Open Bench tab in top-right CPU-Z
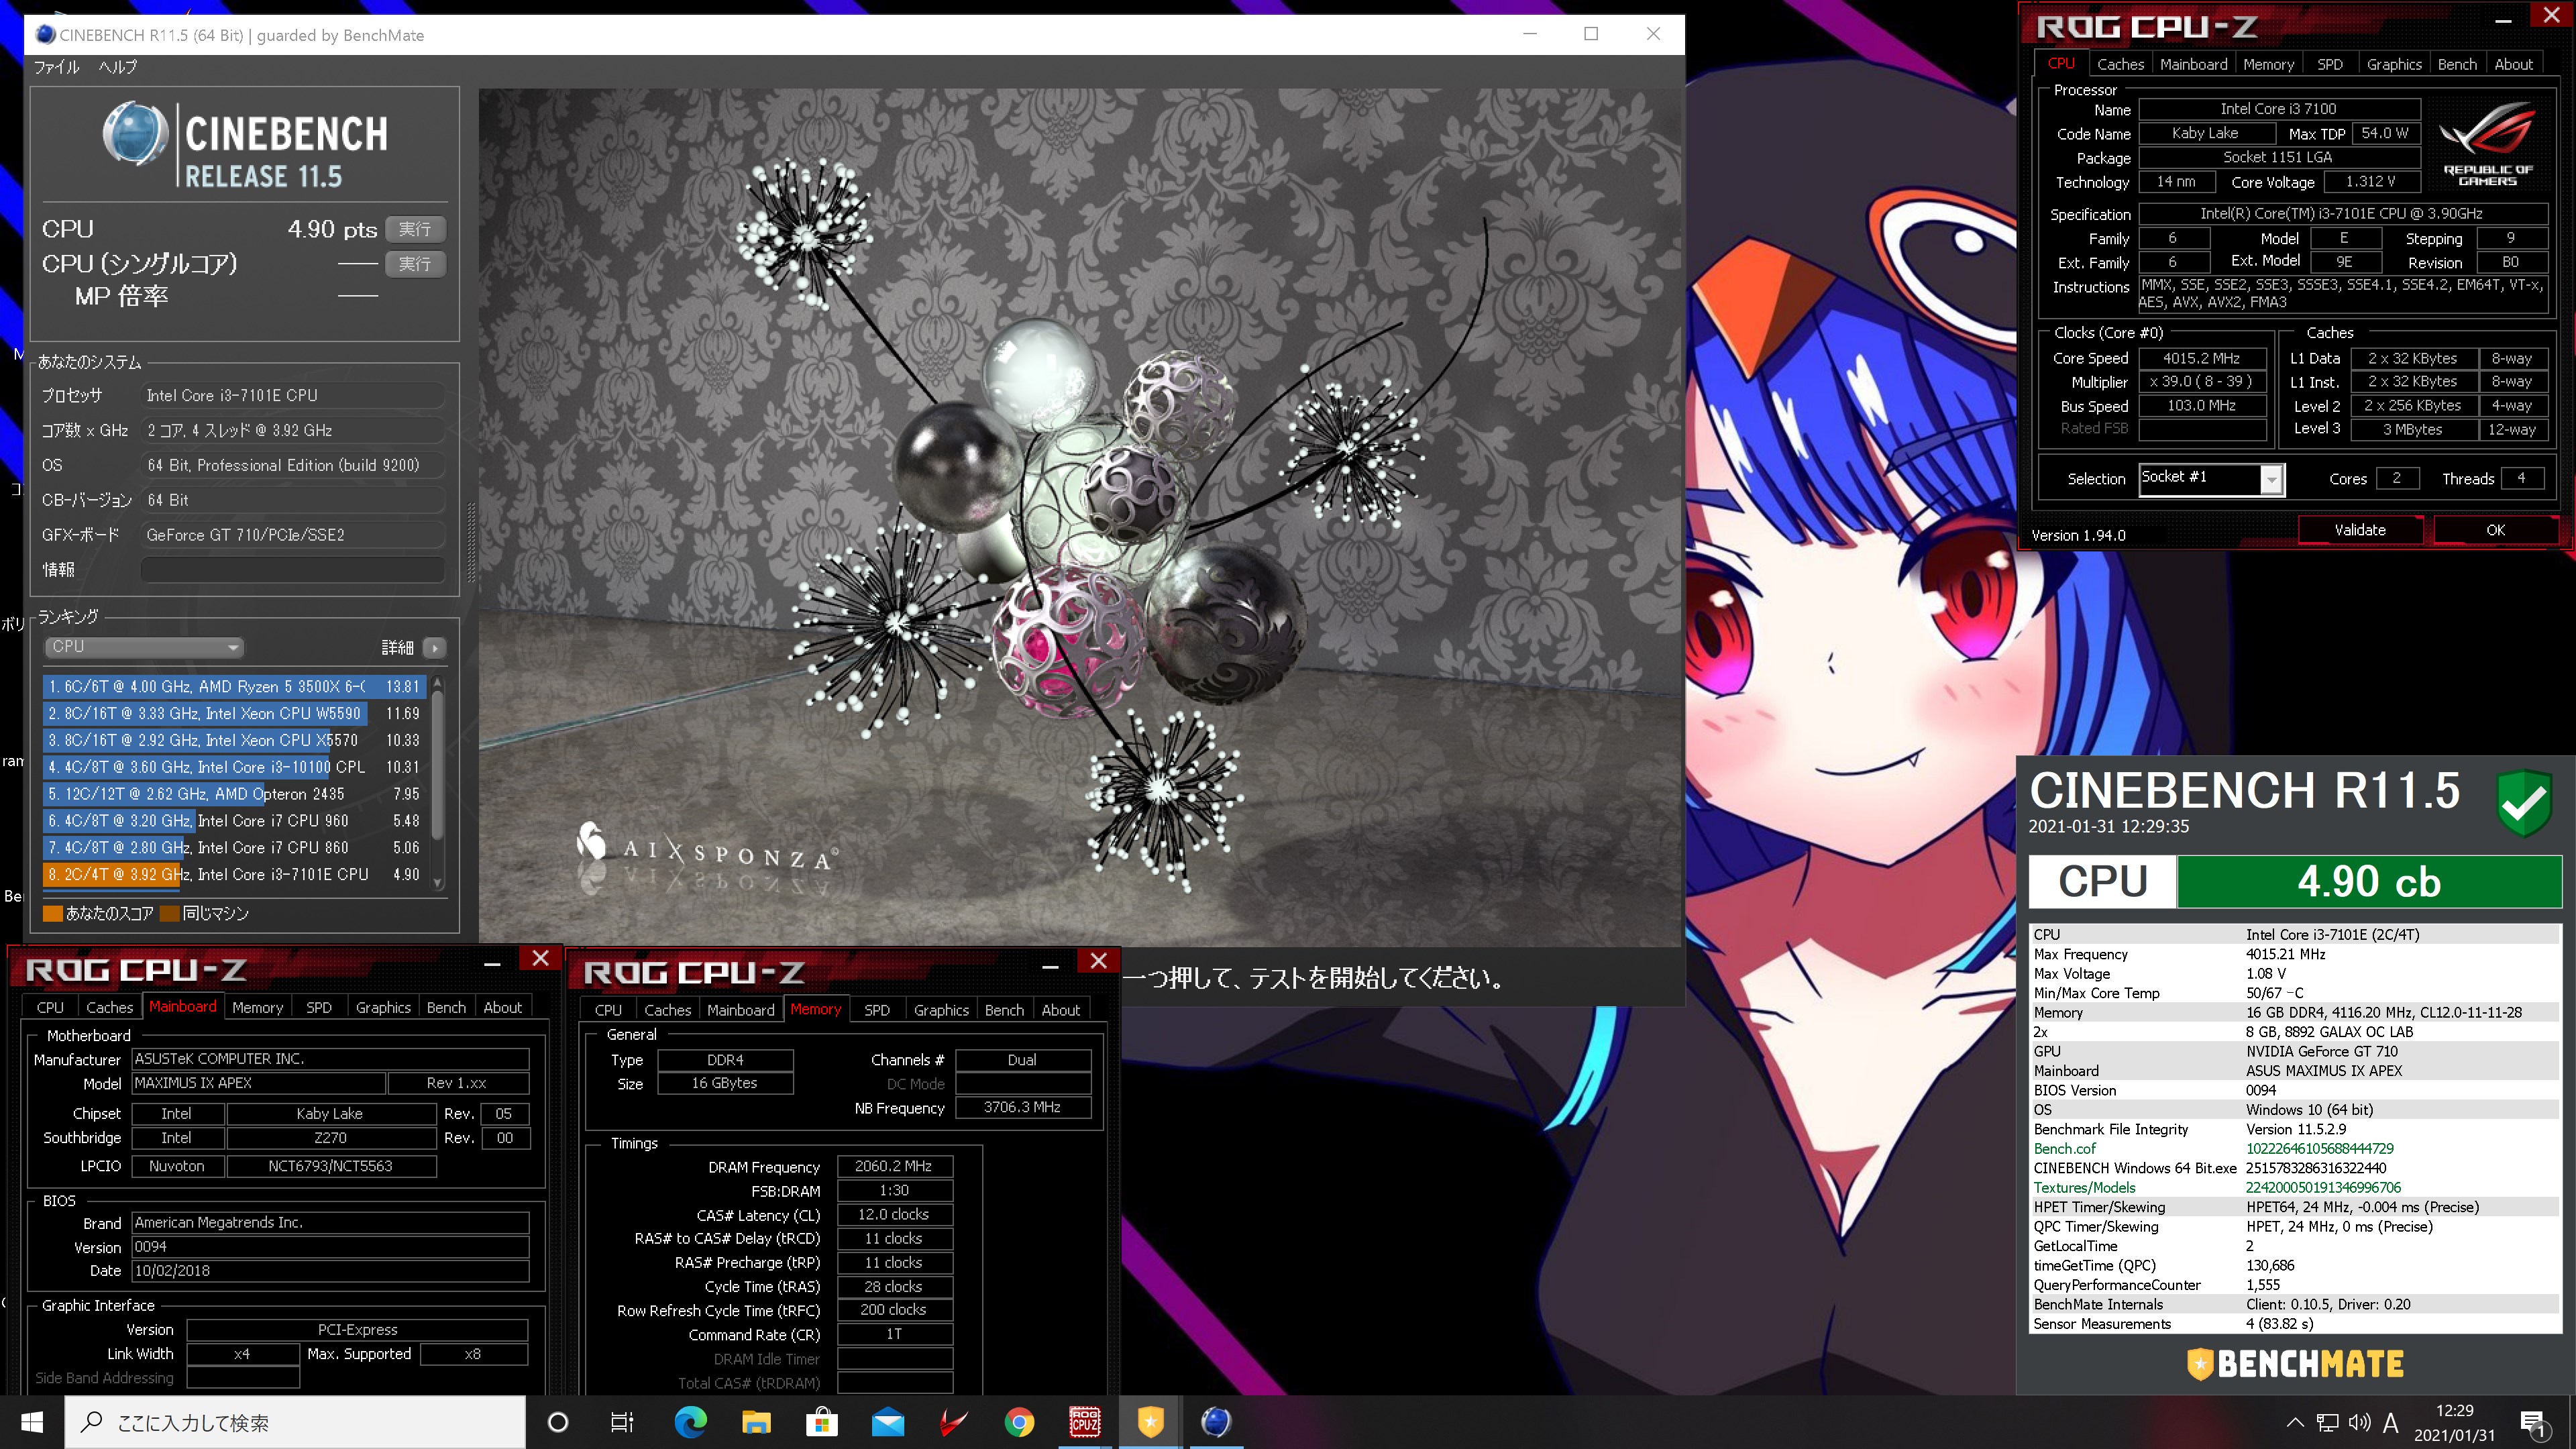 pos(2457,64)
